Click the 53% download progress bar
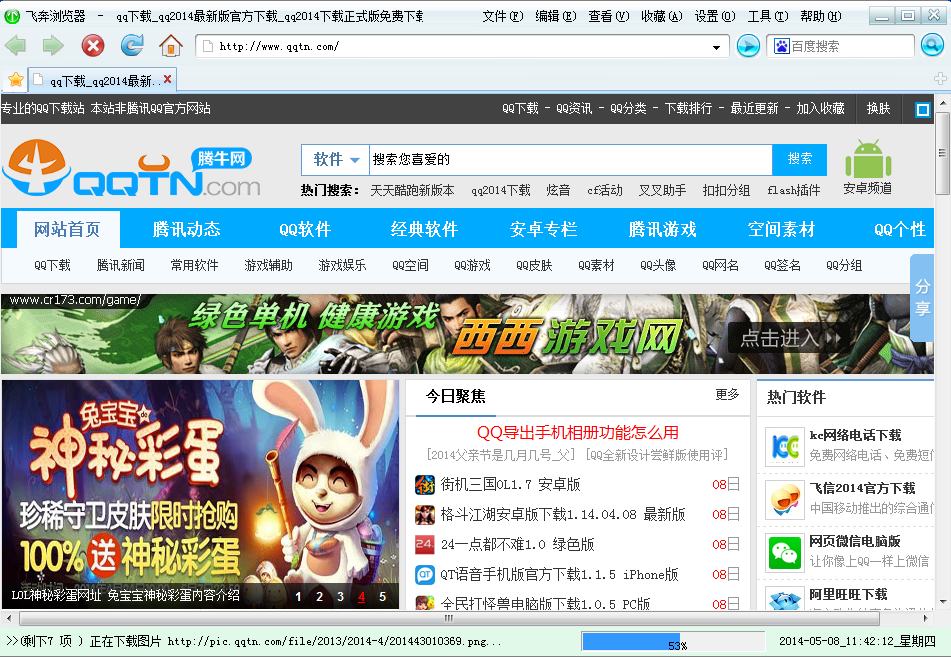The height and width of the screenshot is (657, 951). click(673, 641)
